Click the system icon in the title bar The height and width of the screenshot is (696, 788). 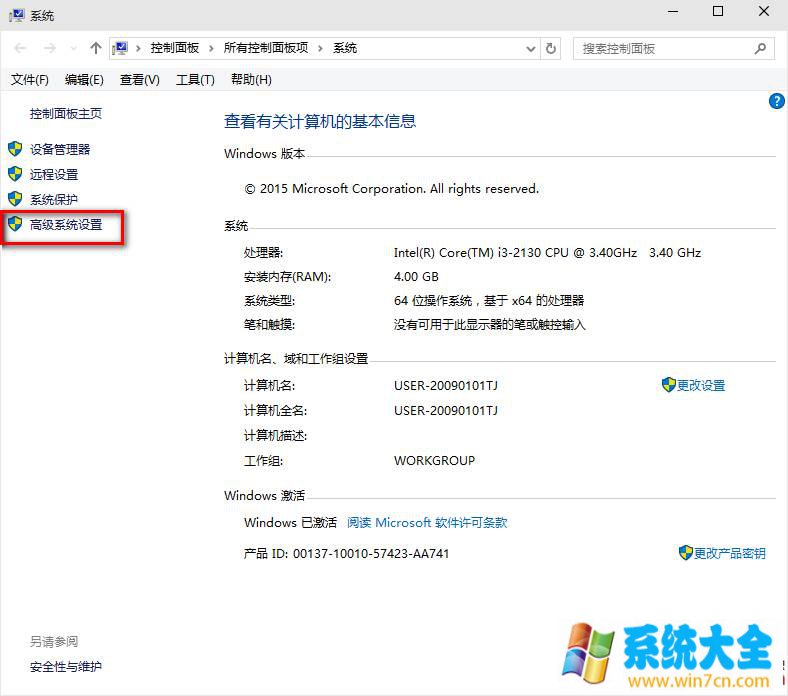(17, 15)
